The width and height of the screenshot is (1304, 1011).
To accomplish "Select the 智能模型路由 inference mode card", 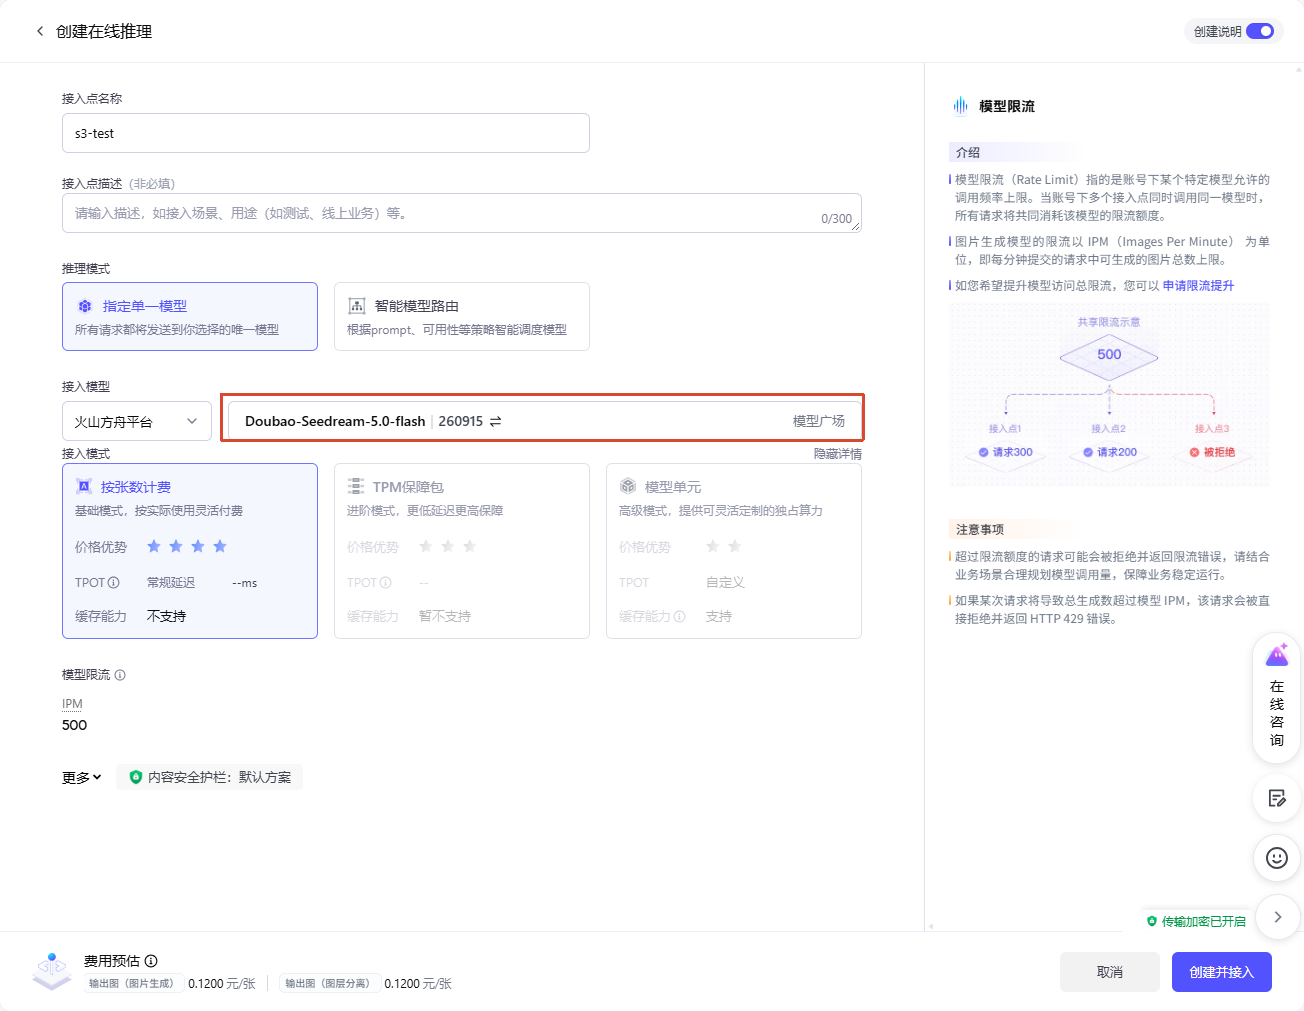I will pyautogui.click(x=462, y=316).
